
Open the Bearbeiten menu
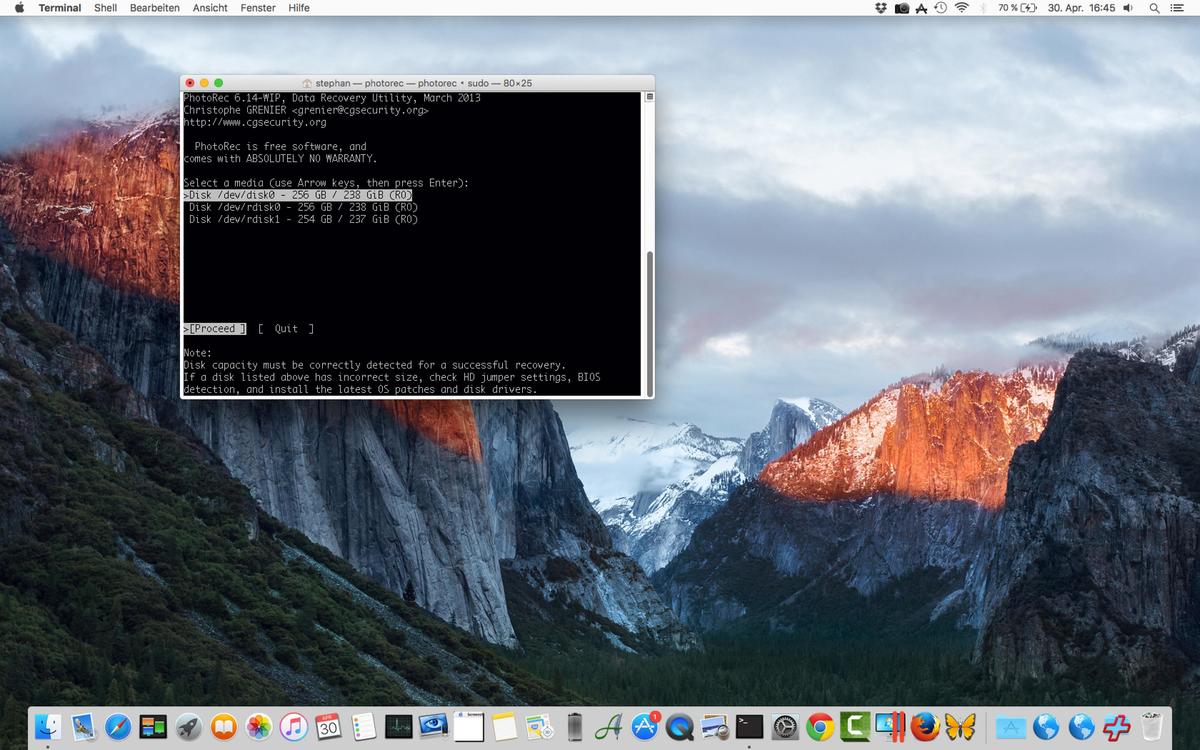pos(155,8)
